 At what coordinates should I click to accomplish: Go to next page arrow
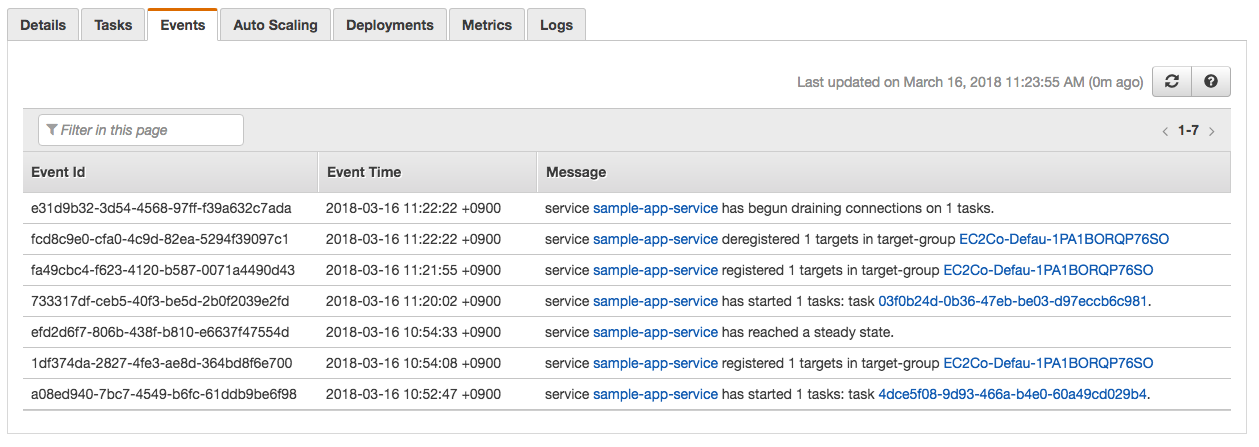[x=1211, y=131]
